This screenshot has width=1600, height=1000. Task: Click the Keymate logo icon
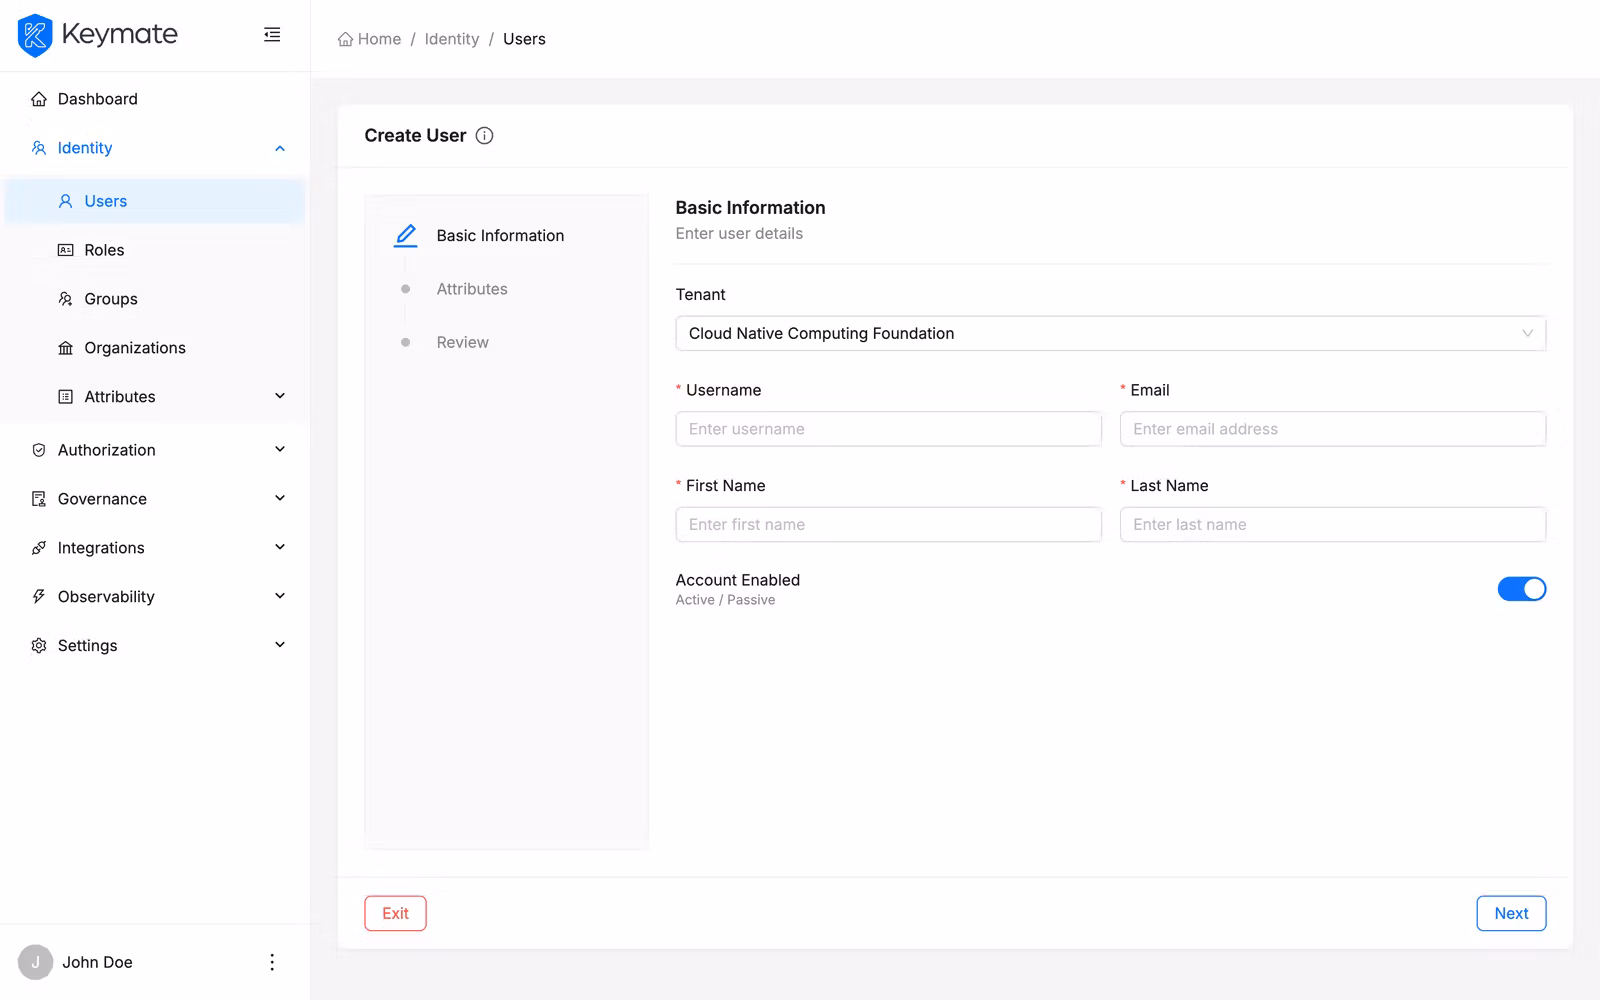point(35,35)
